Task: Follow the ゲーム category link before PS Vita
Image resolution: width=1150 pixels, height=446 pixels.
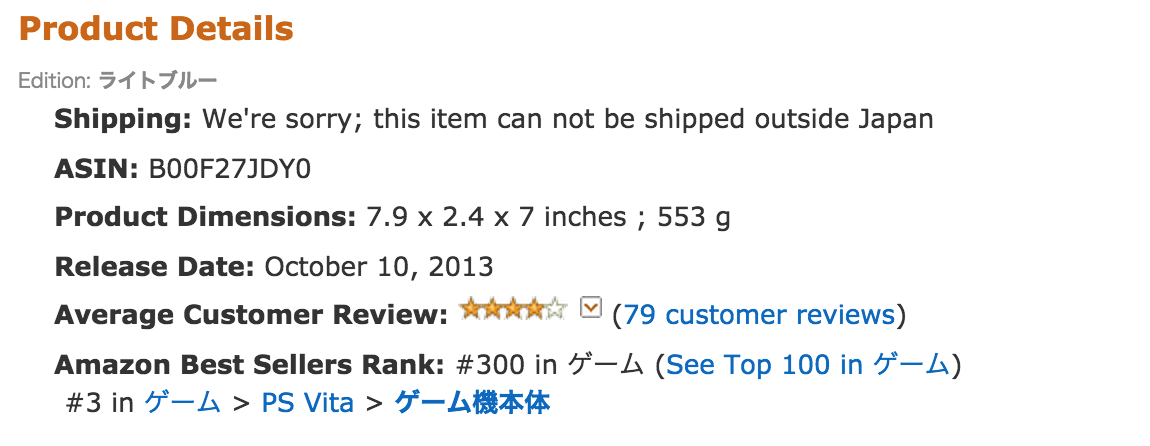Action: pos(183,402)
